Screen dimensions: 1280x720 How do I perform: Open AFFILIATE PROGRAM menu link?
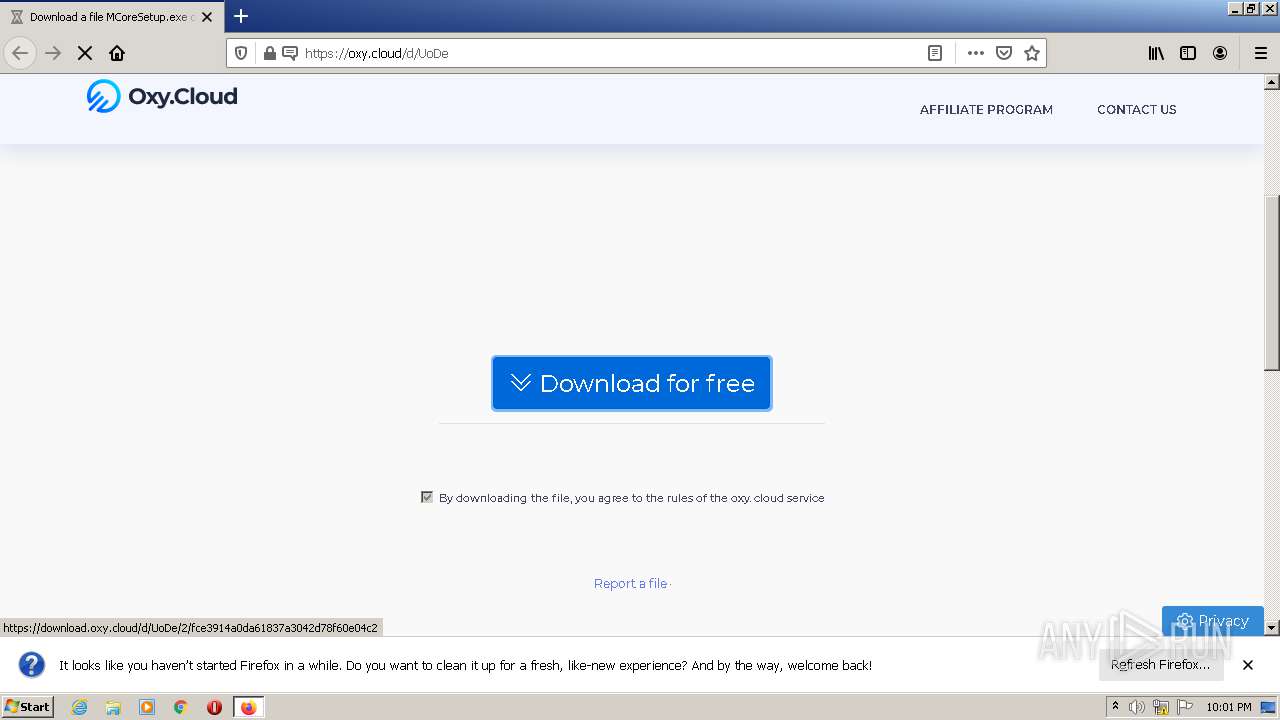[986, 110]
